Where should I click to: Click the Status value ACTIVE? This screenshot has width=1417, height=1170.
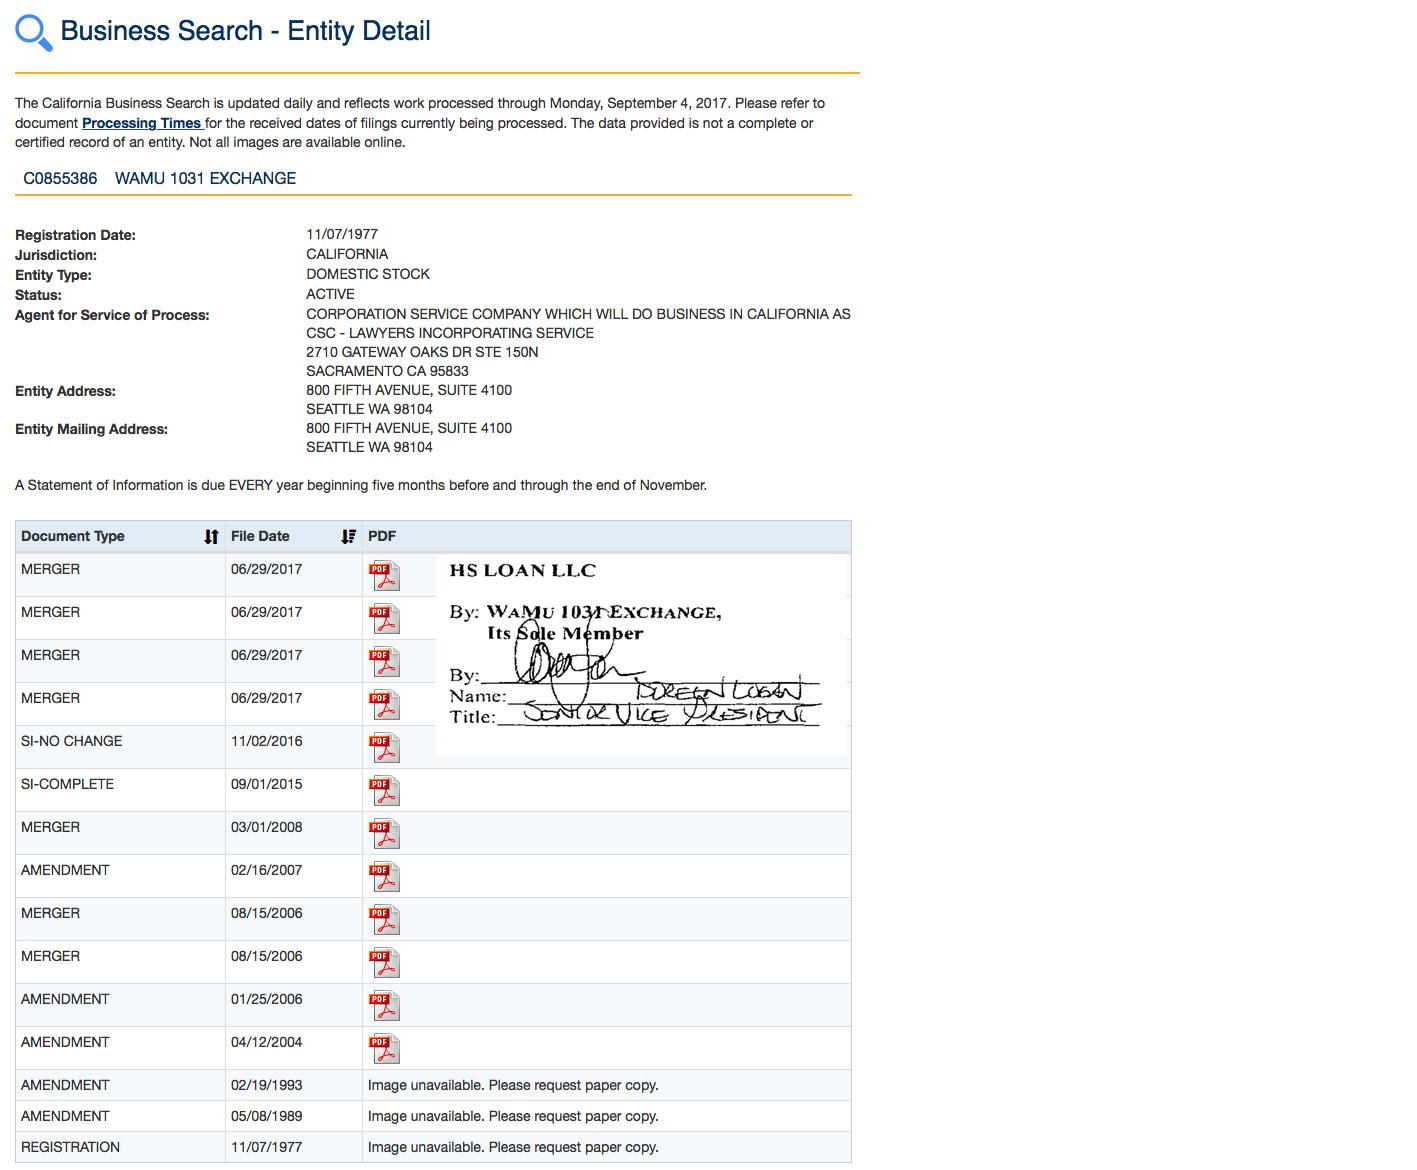(330, 294)
